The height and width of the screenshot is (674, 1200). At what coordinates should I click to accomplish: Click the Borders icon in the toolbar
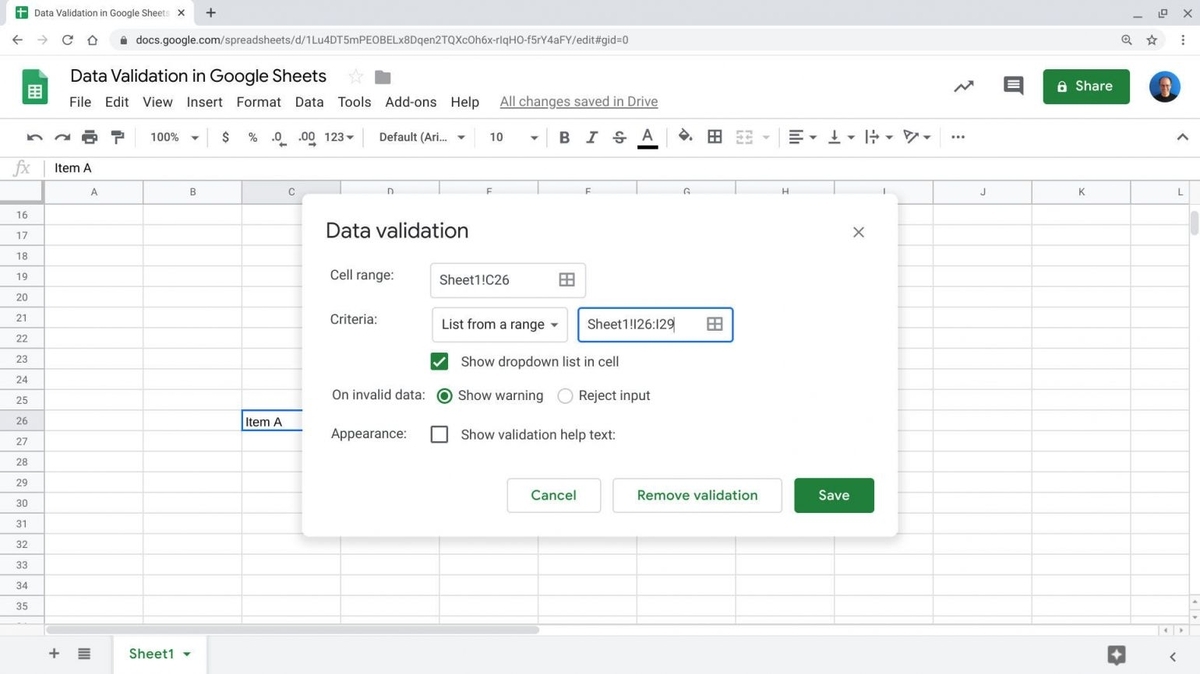click(x=714, y=137)
